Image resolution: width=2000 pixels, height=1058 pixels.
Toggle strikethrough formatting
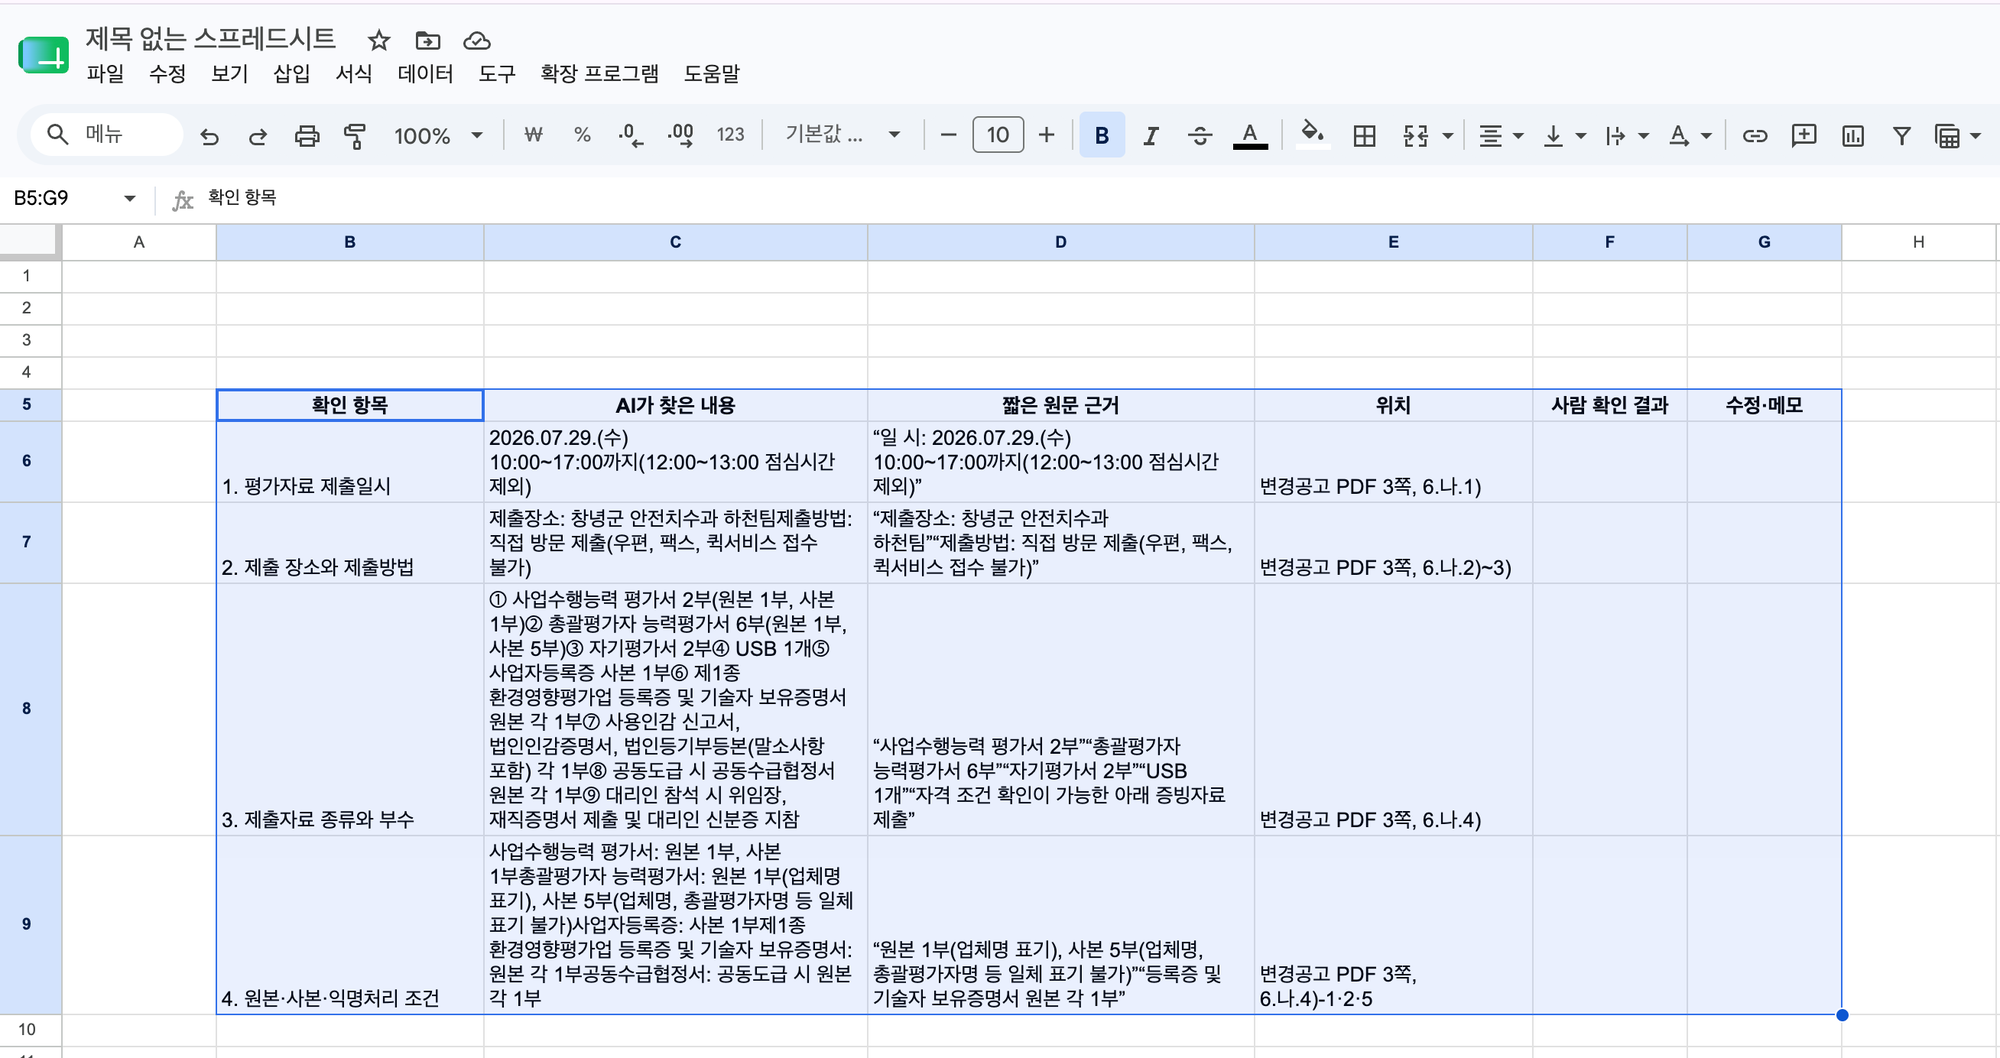1200,136
